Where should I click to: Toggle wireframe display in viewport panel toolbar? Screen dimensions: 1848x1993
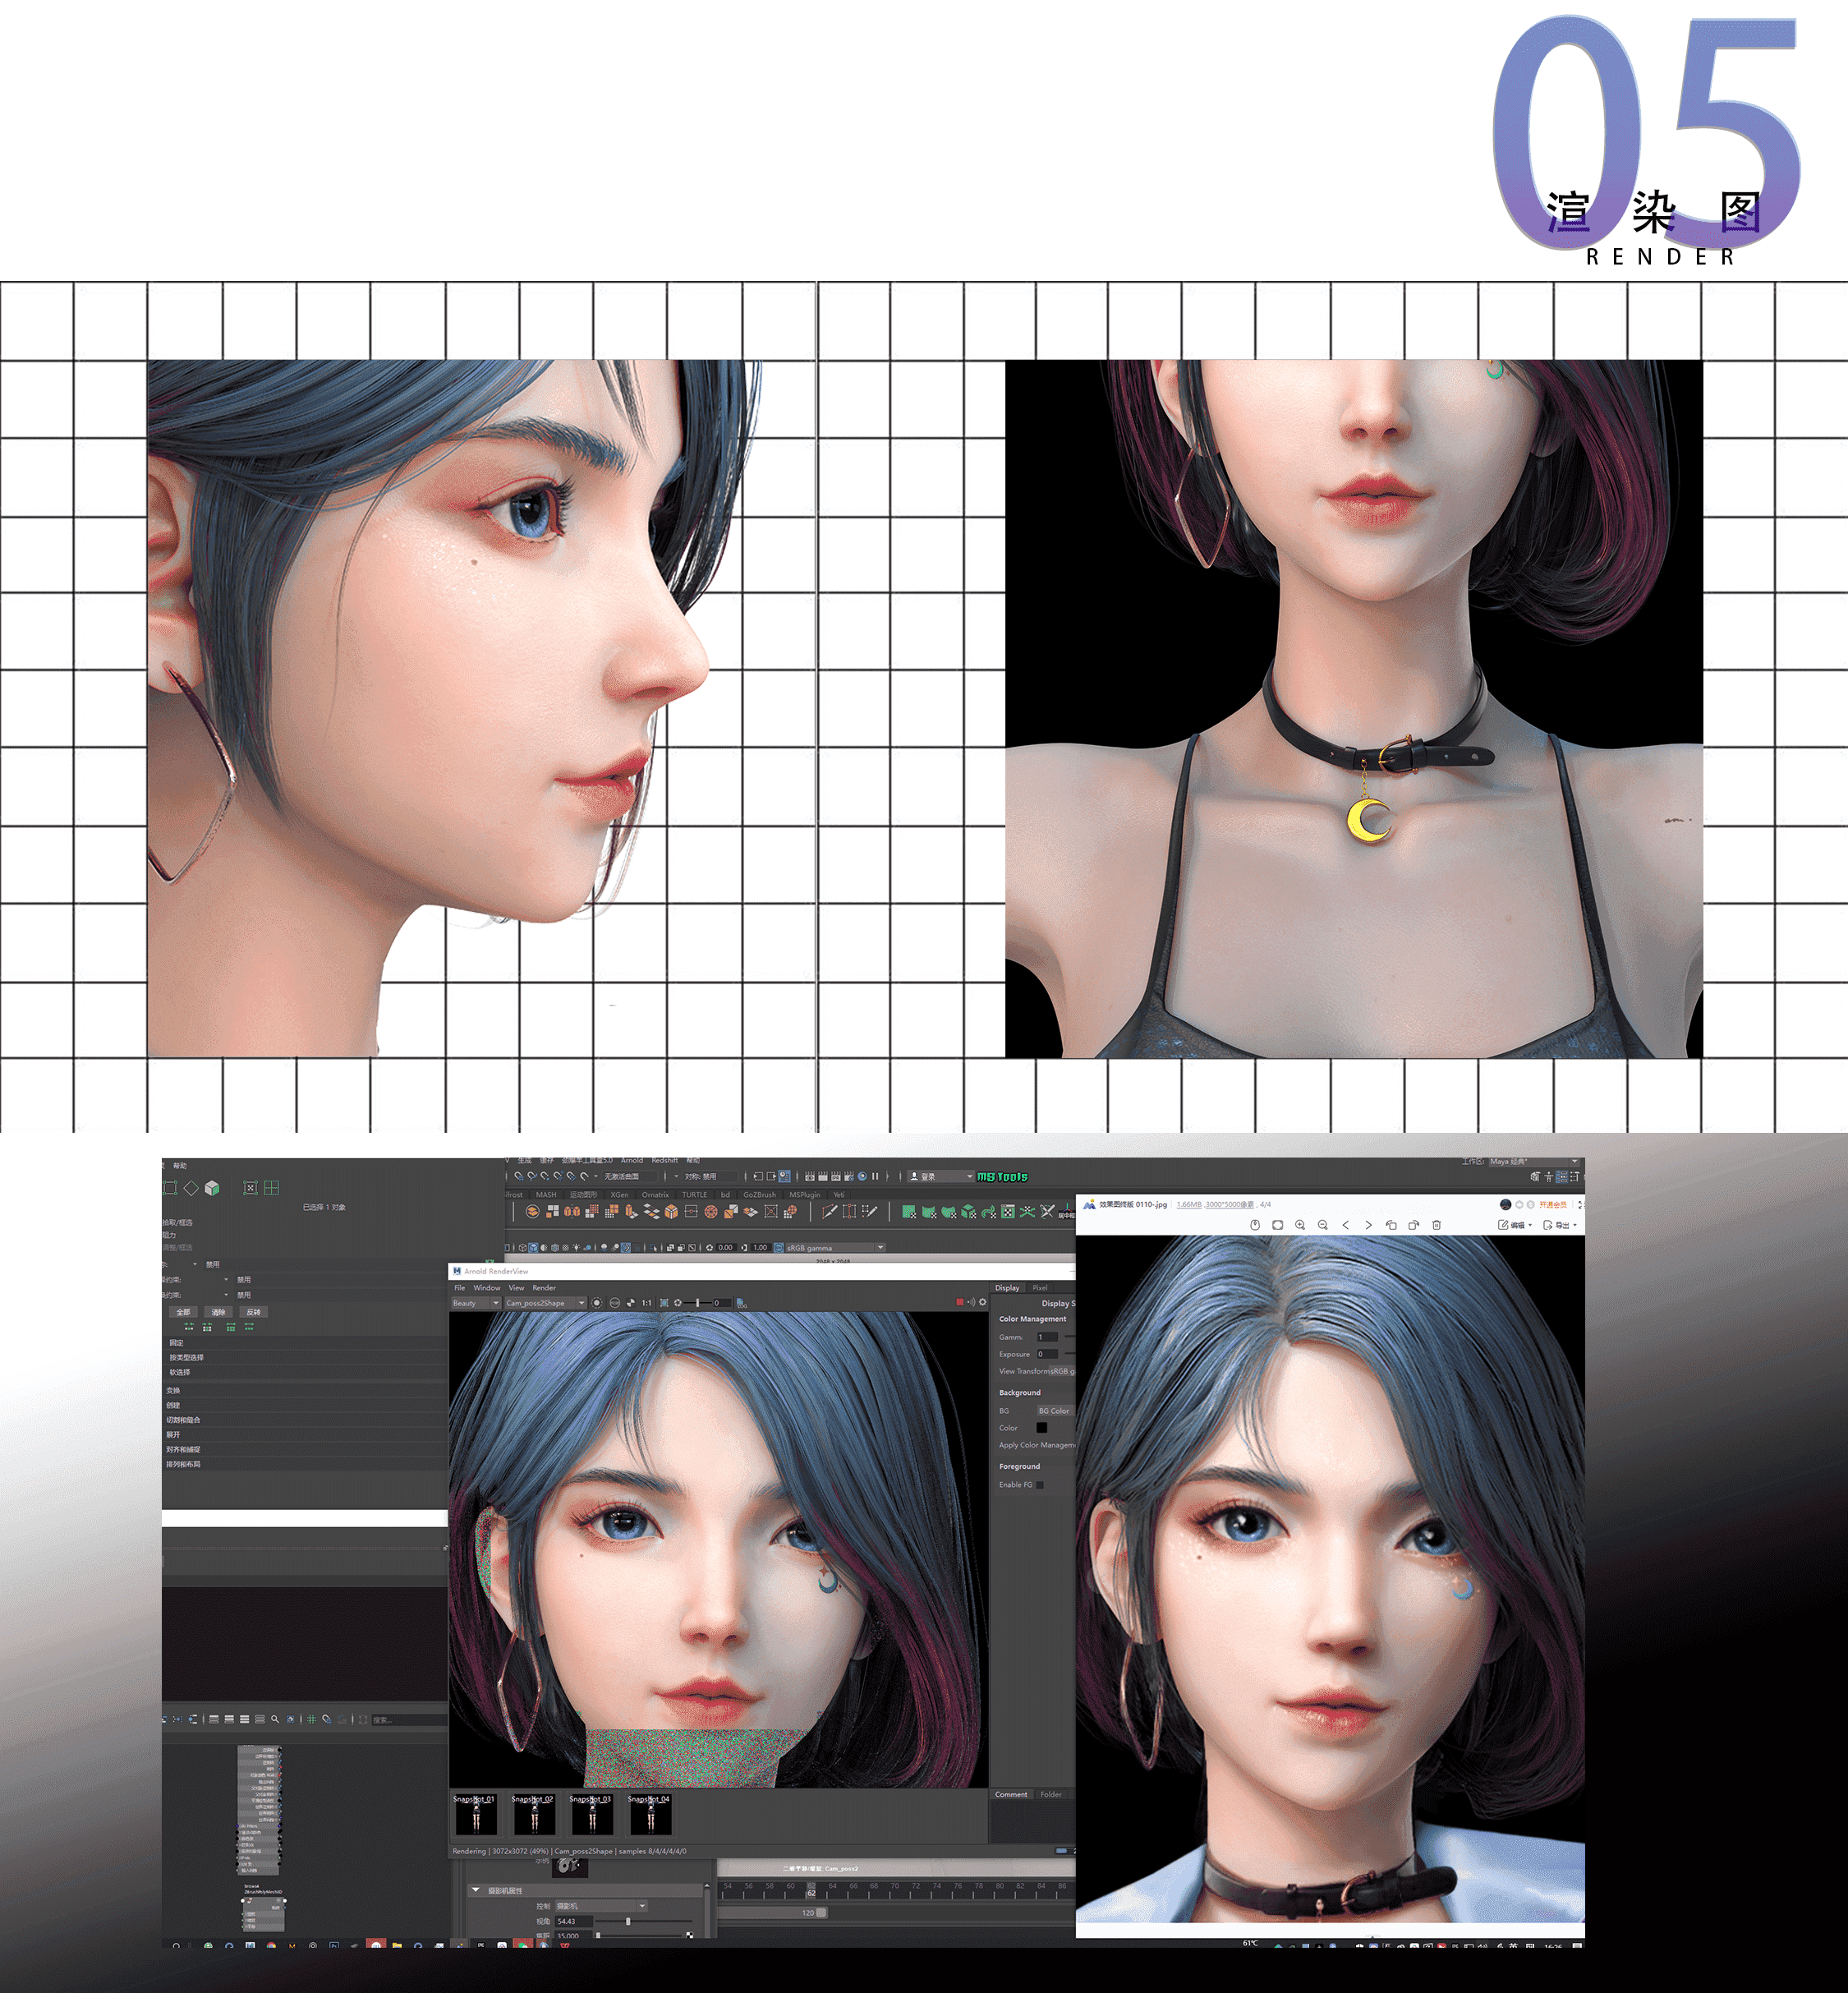tap(523, 1248)
